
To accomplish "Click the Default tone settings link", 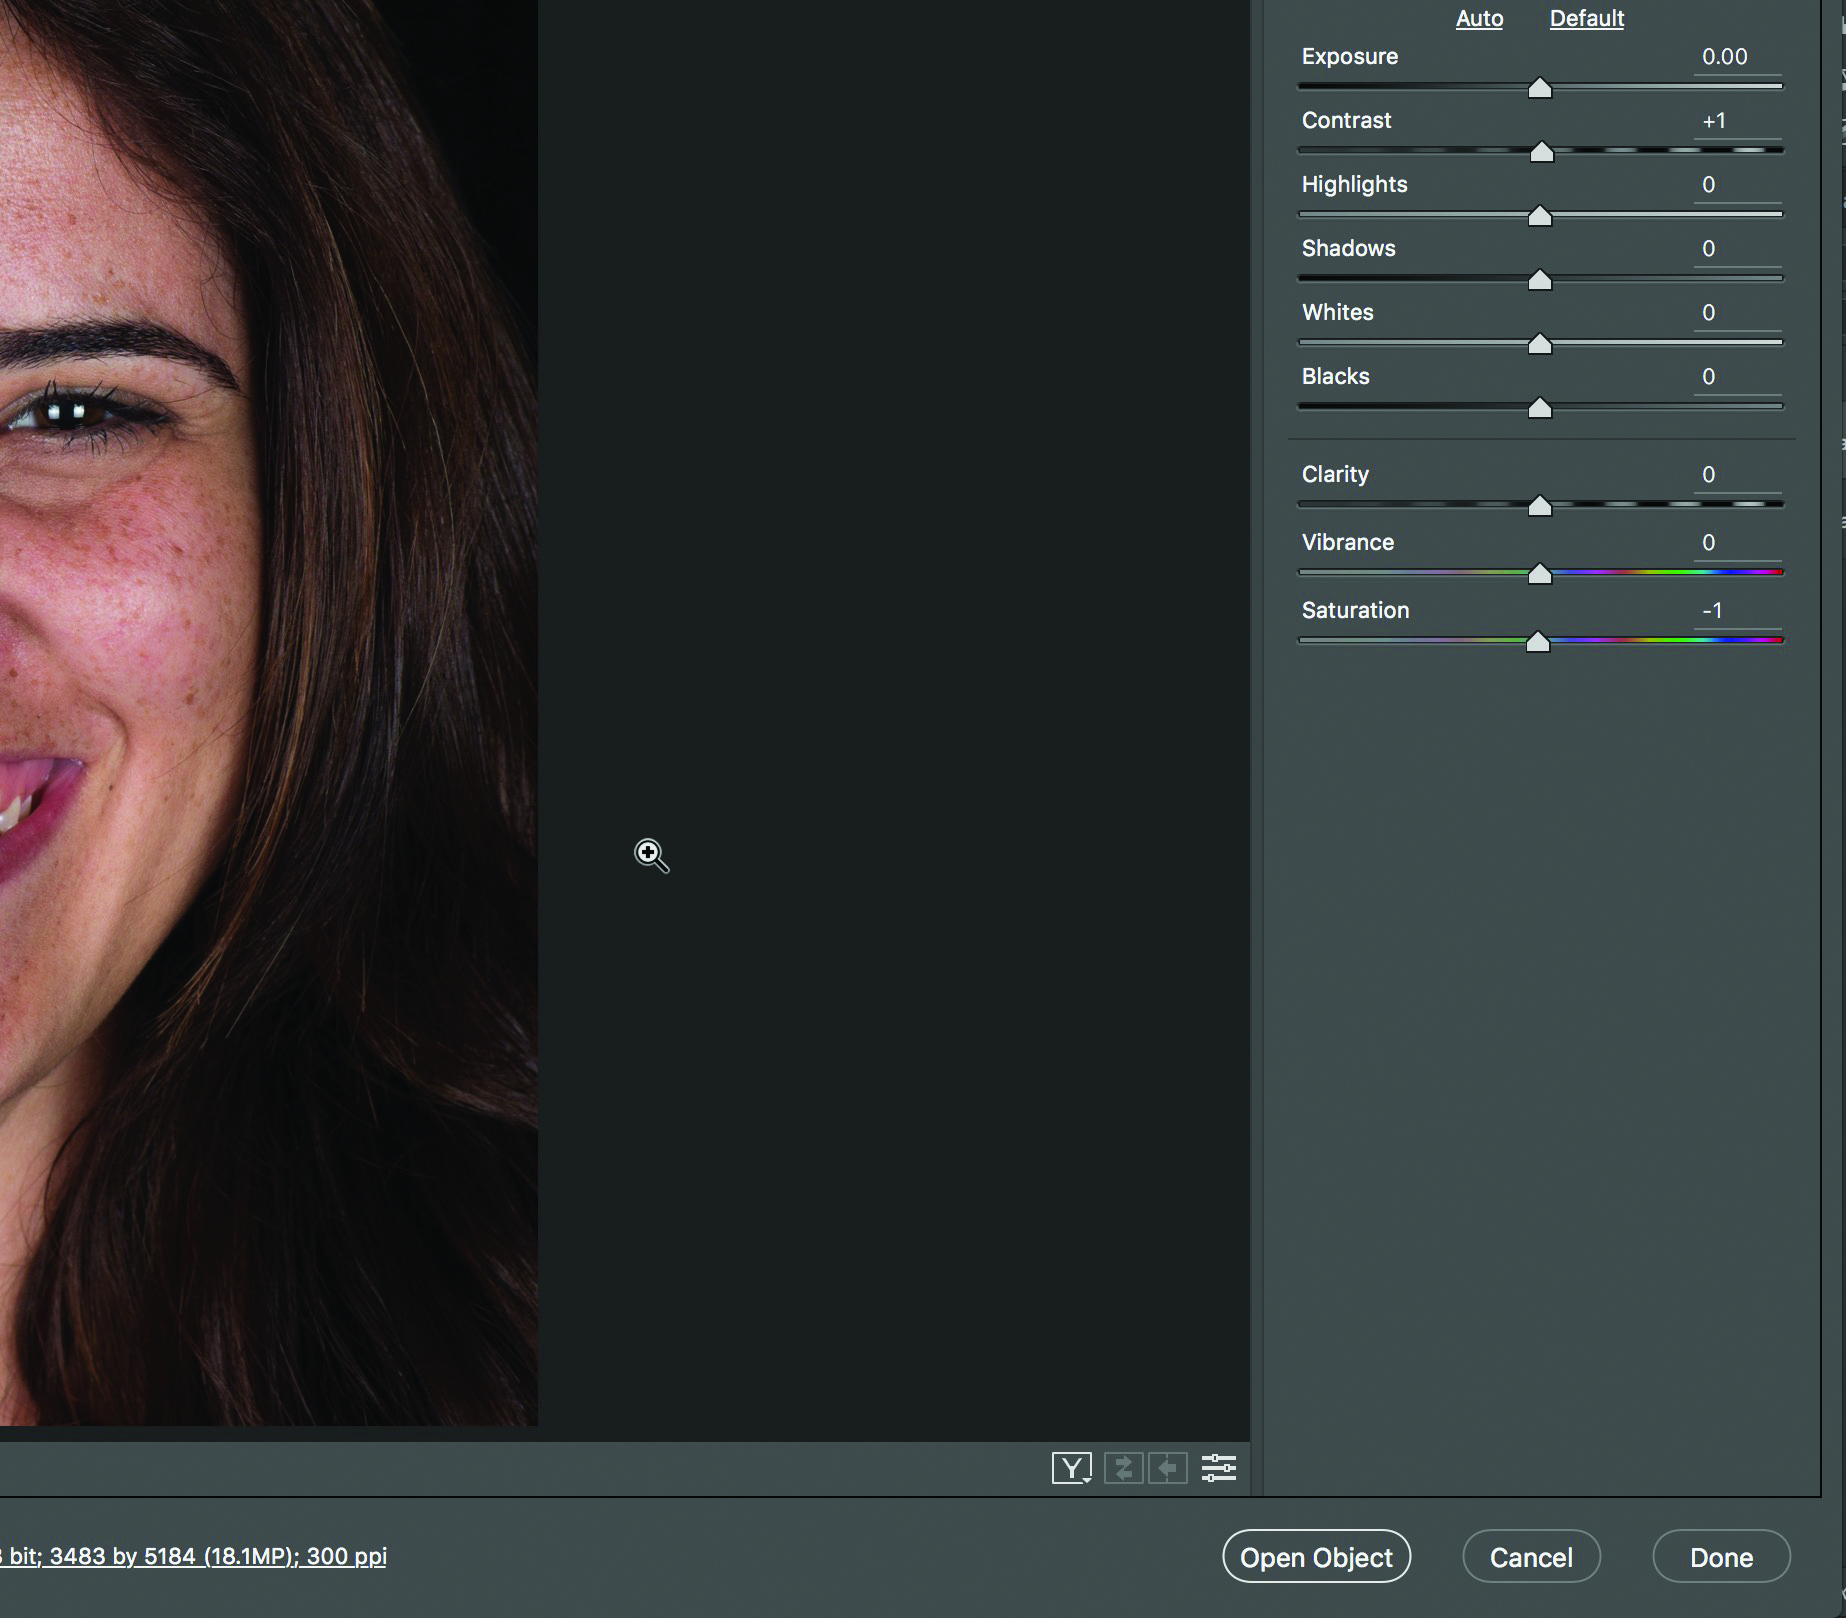I will tap(1586, 19).
